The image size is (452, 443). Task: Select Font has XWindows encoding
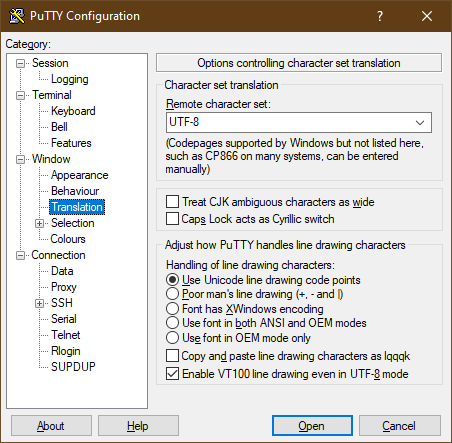pos(172,309)
